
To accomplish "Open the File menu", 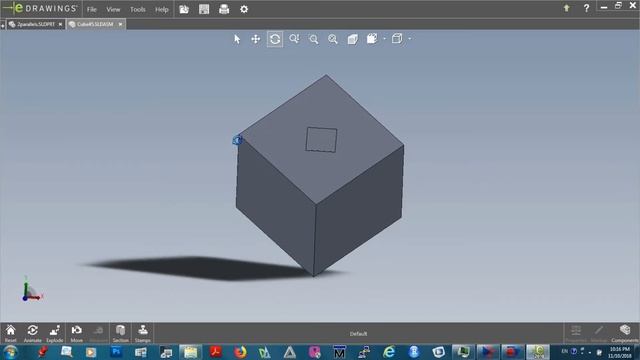I will pos(91,9).
